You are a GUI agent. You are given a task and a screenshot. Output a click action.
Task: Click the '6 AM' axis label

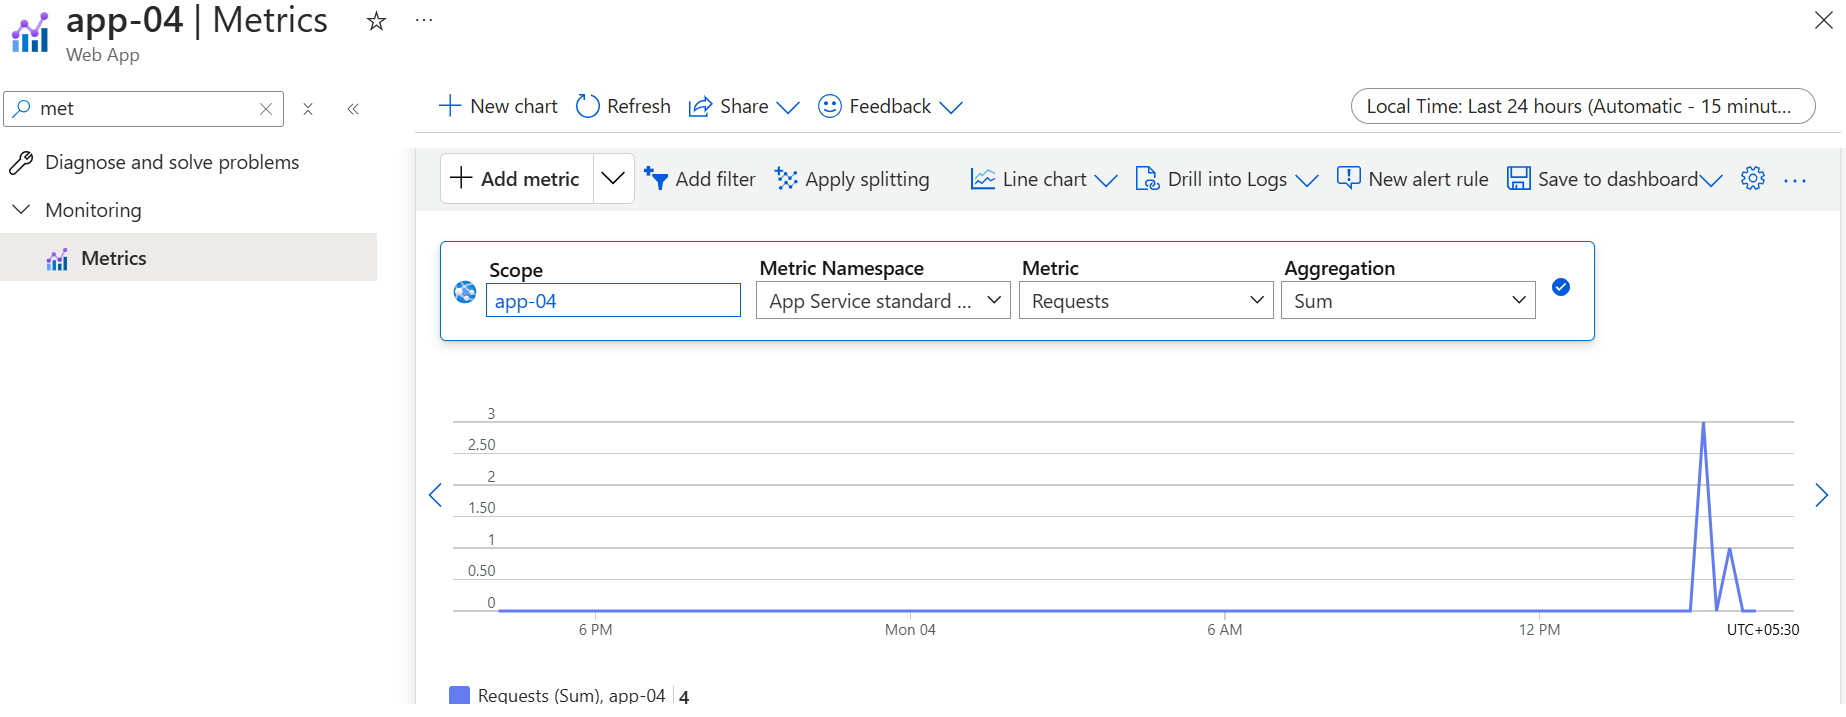1224,630
